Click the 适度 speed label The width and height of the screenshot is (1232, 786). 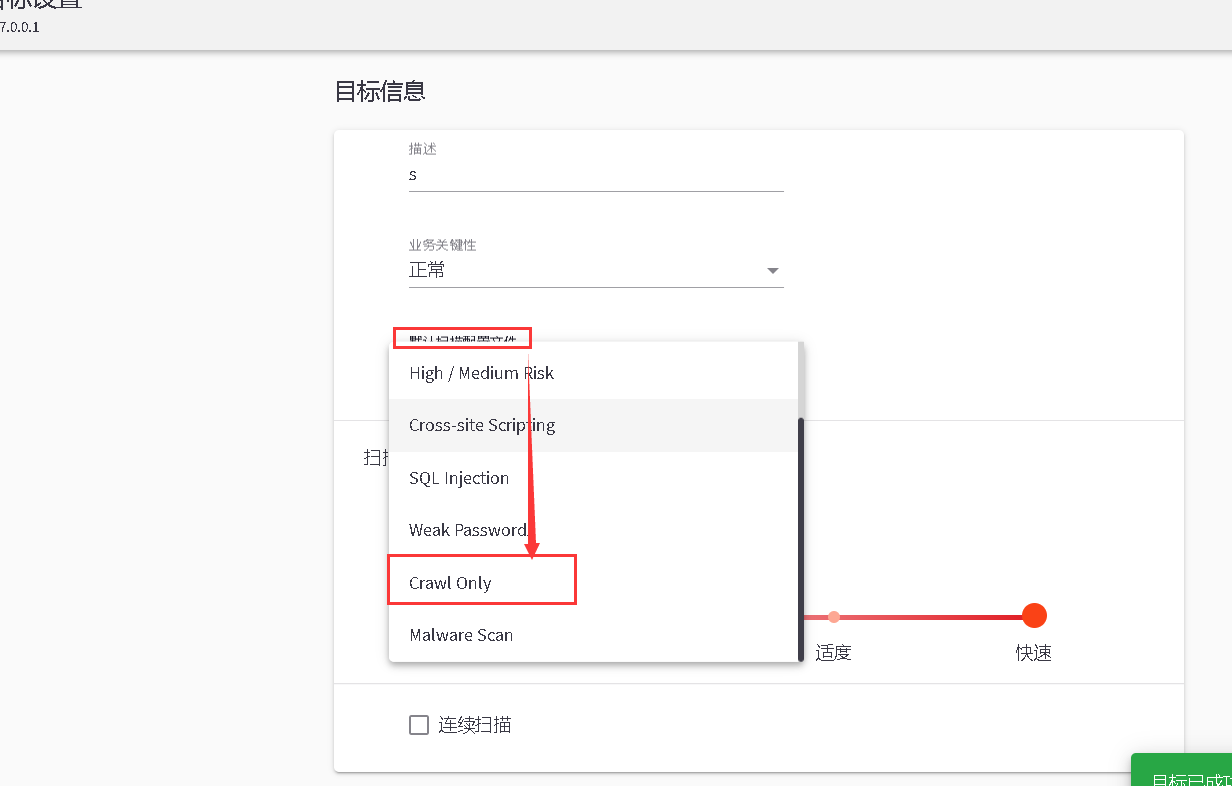tap(834, 653)
